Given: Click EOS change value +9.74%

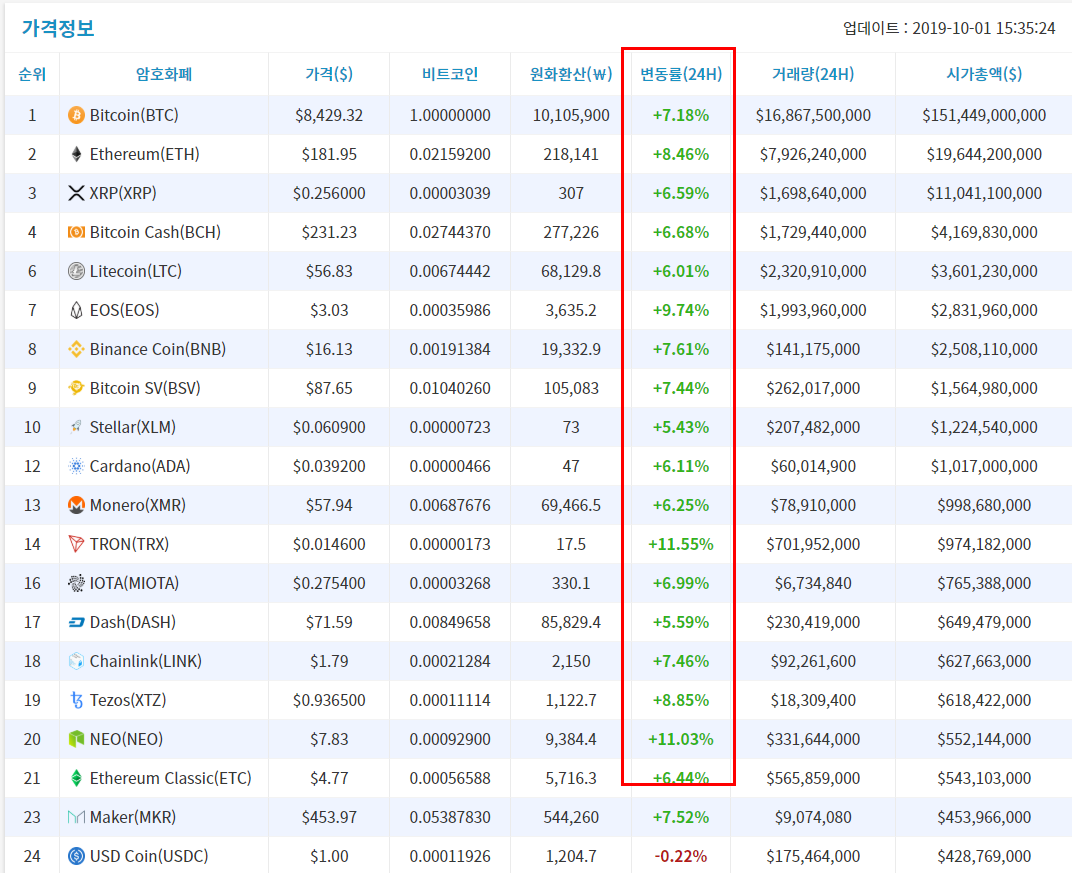Looking at the screenshot, I should 681,310.
